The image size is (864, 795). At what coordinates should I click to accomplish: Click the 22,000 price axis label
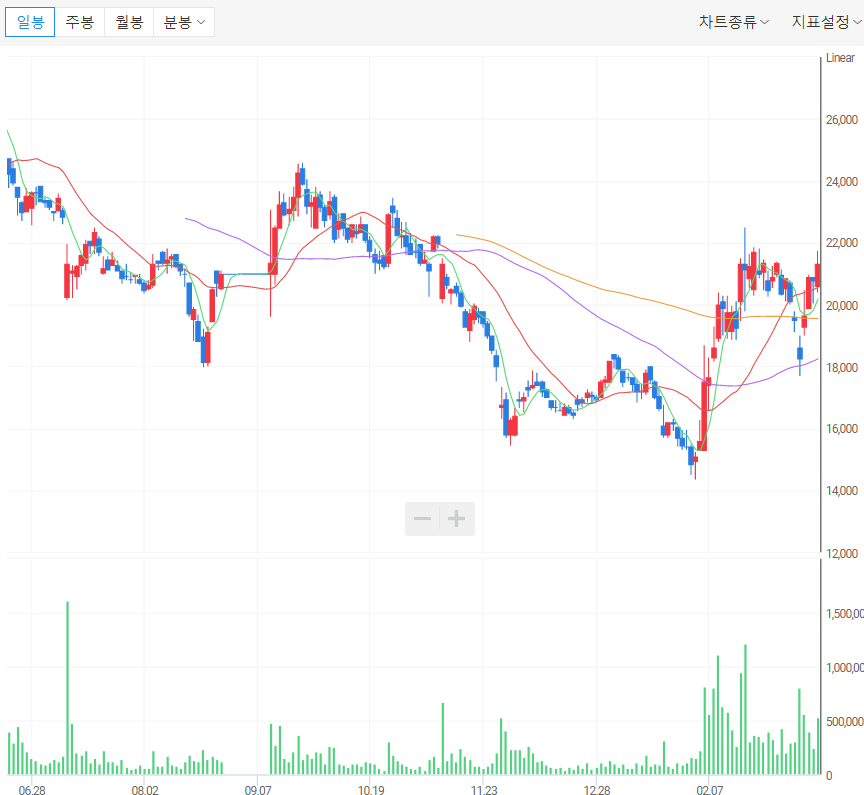coord(841,243)
